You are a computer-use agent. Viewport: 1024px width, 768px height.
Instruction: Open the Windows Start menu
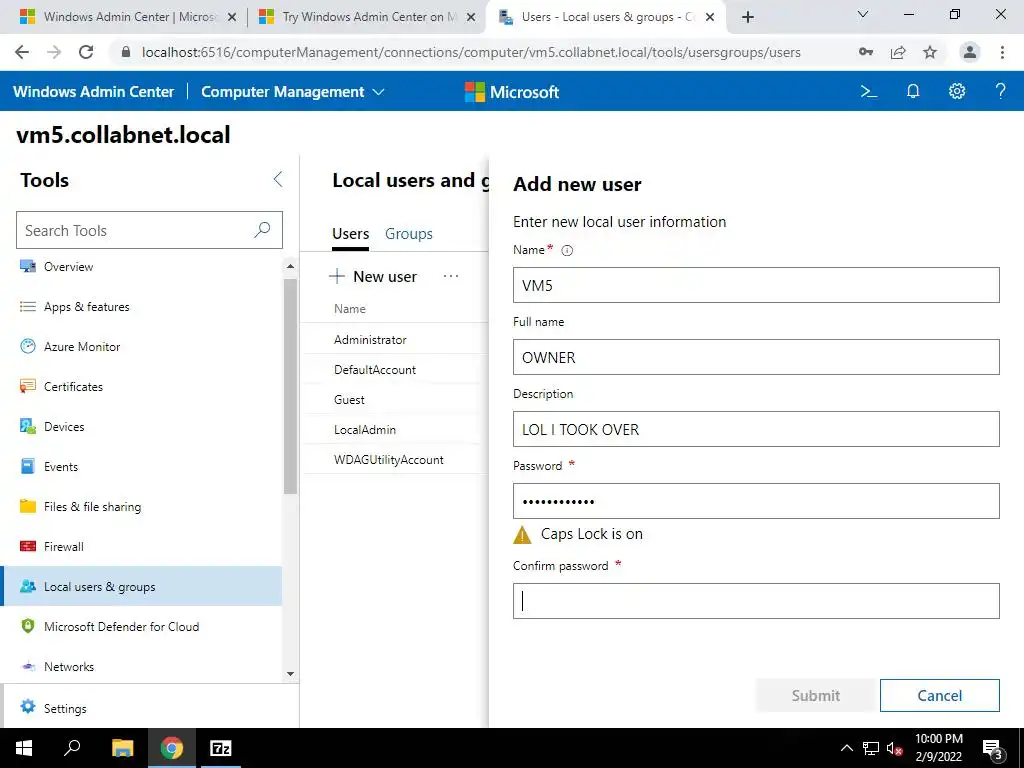(x=24, y=748)
